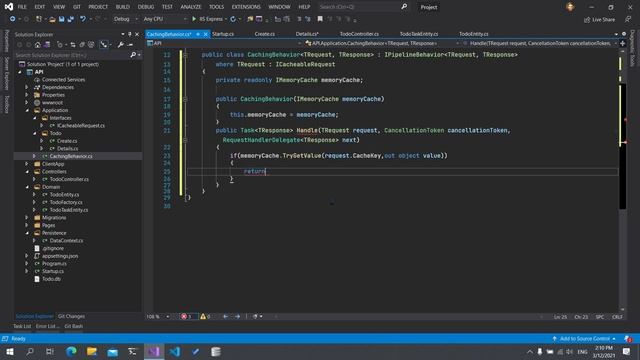The height and width of the screenshot is (360, 640).
Task: Click the Show All Files icon in Solution Explorer
Action: (x=91, y=44)
